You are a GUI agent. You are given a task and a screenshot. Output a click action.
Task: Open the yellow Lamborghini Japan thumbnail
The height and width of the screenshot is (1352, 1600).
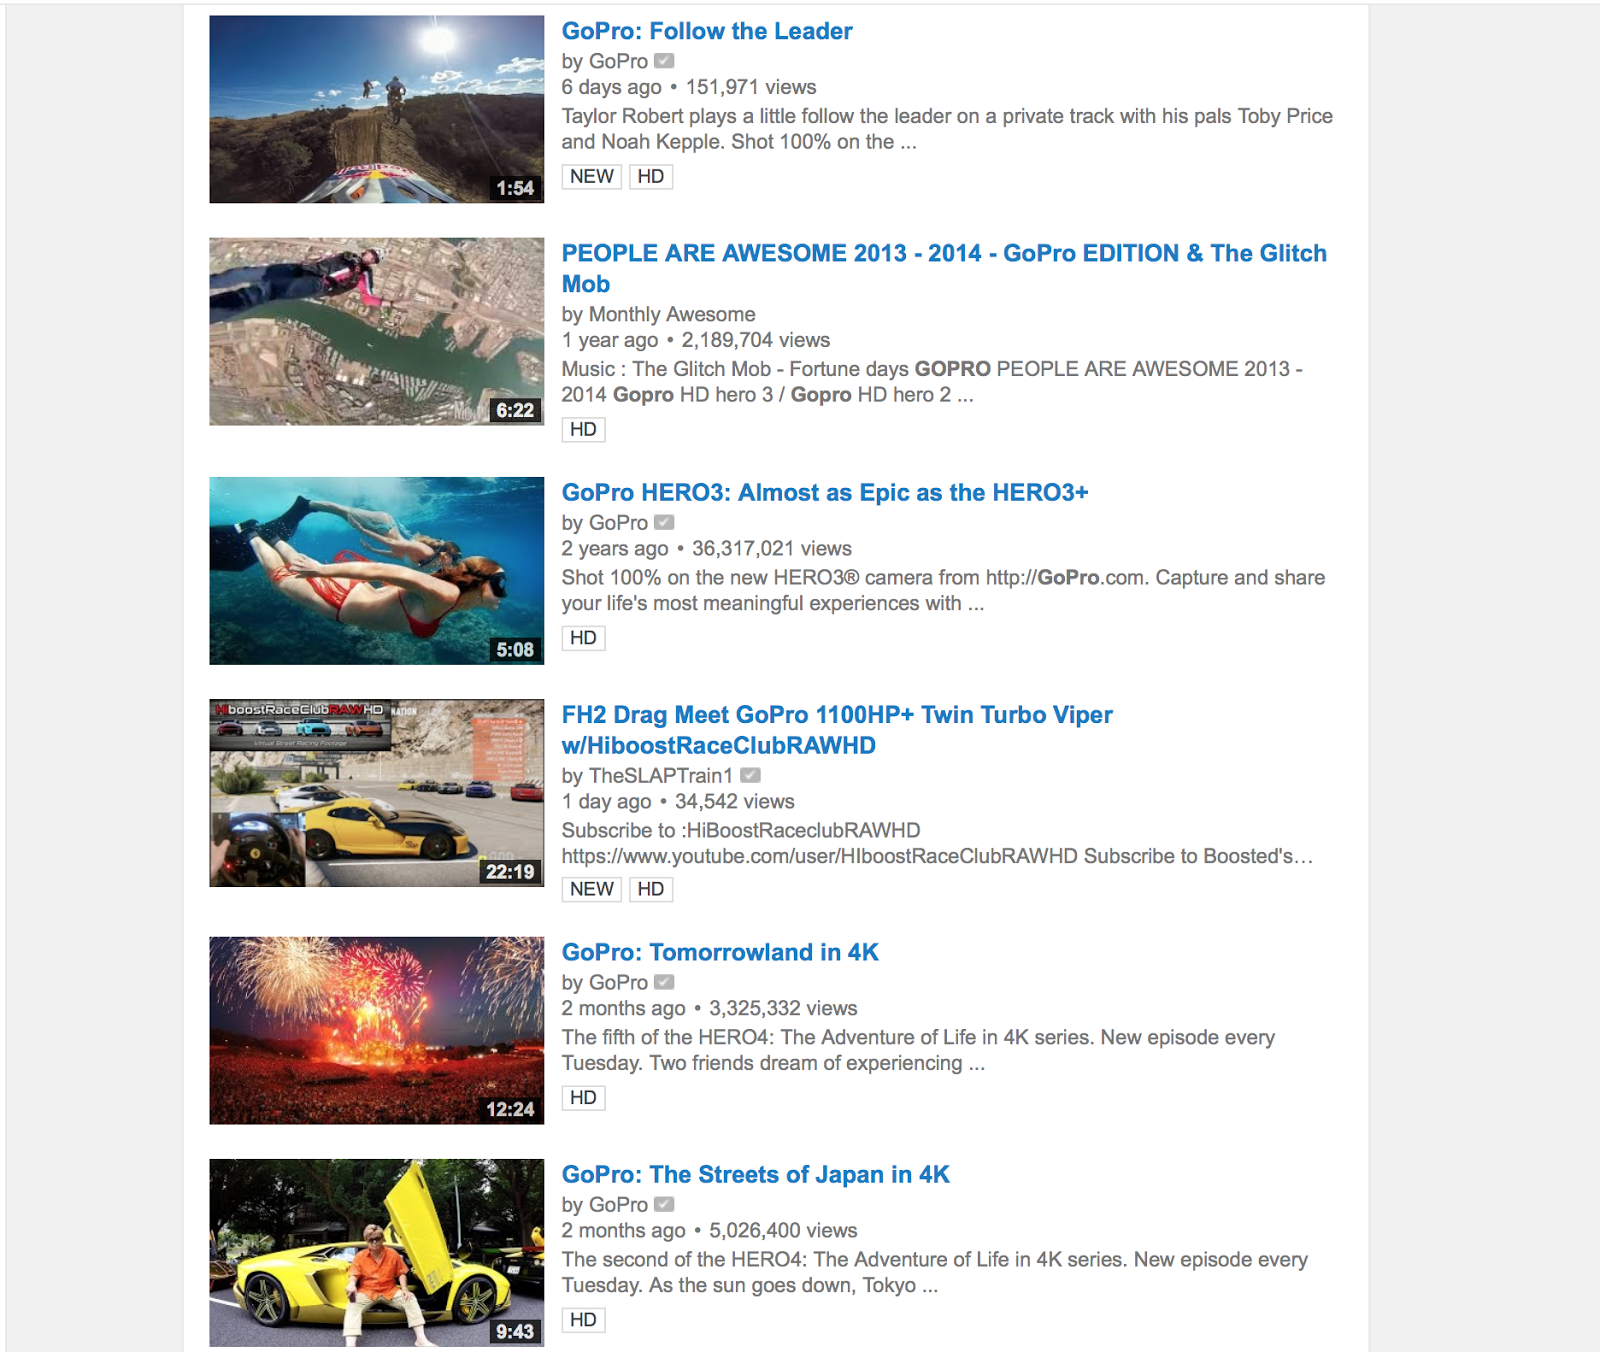[x=376, y=1252]
